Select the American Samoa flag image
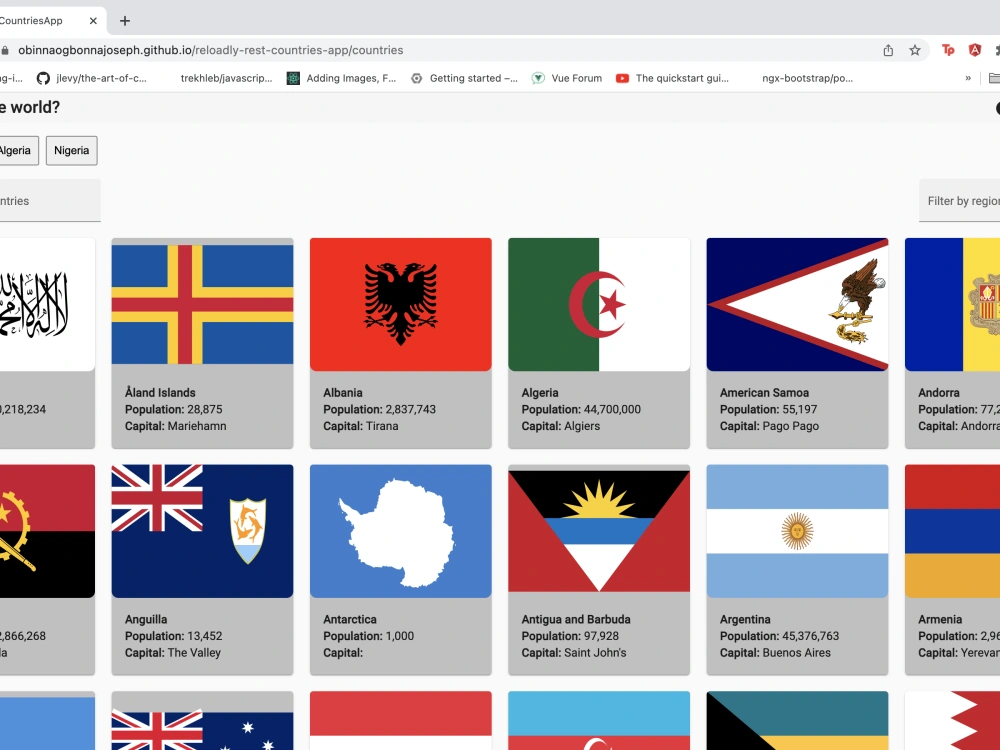This screenshot has height=750, width=1000. point(797,305)
